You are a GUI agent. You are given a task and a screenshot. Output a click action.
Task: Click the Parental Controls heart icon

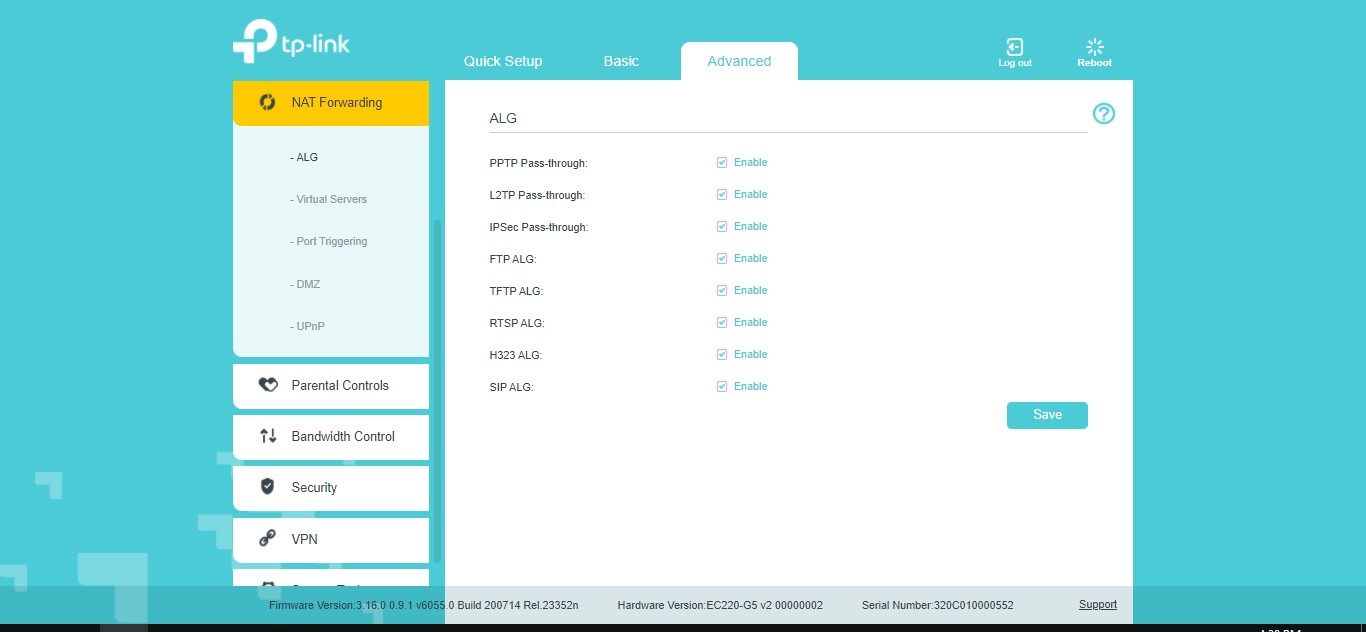pyautogui.click(x=268, y=385)
